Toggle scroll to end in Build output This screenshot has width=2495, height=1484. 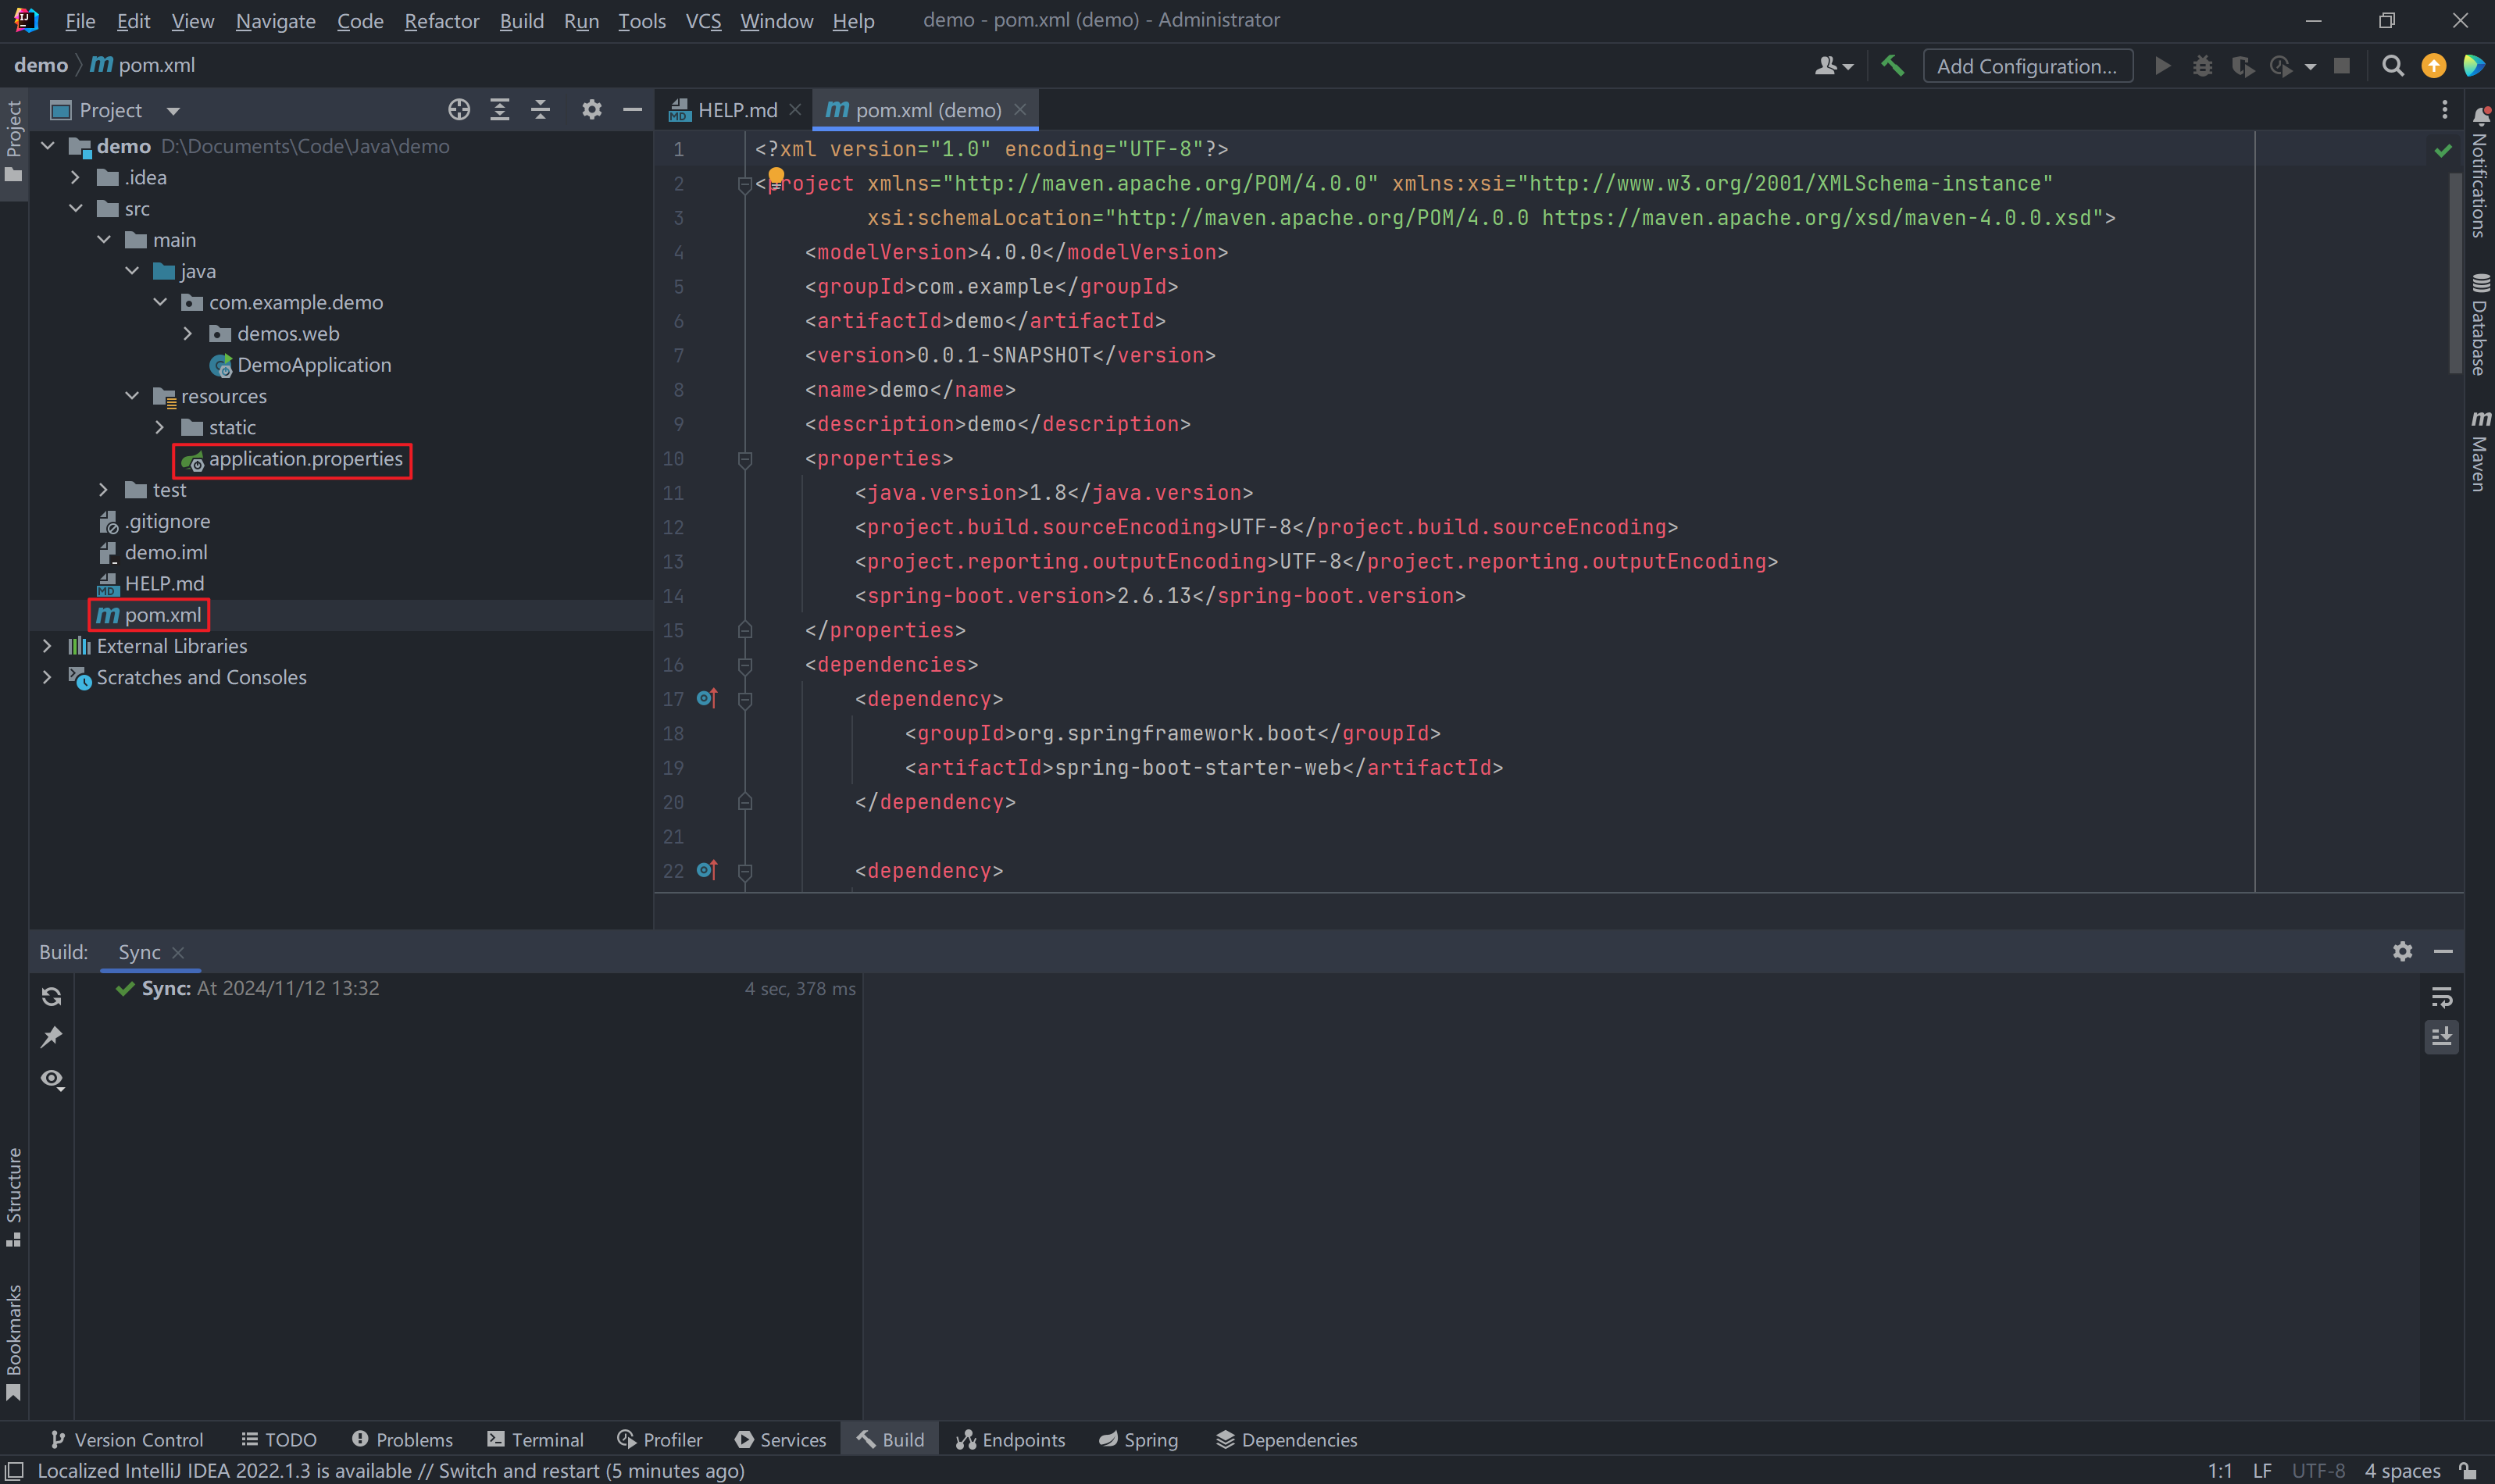point(2442,1037)
